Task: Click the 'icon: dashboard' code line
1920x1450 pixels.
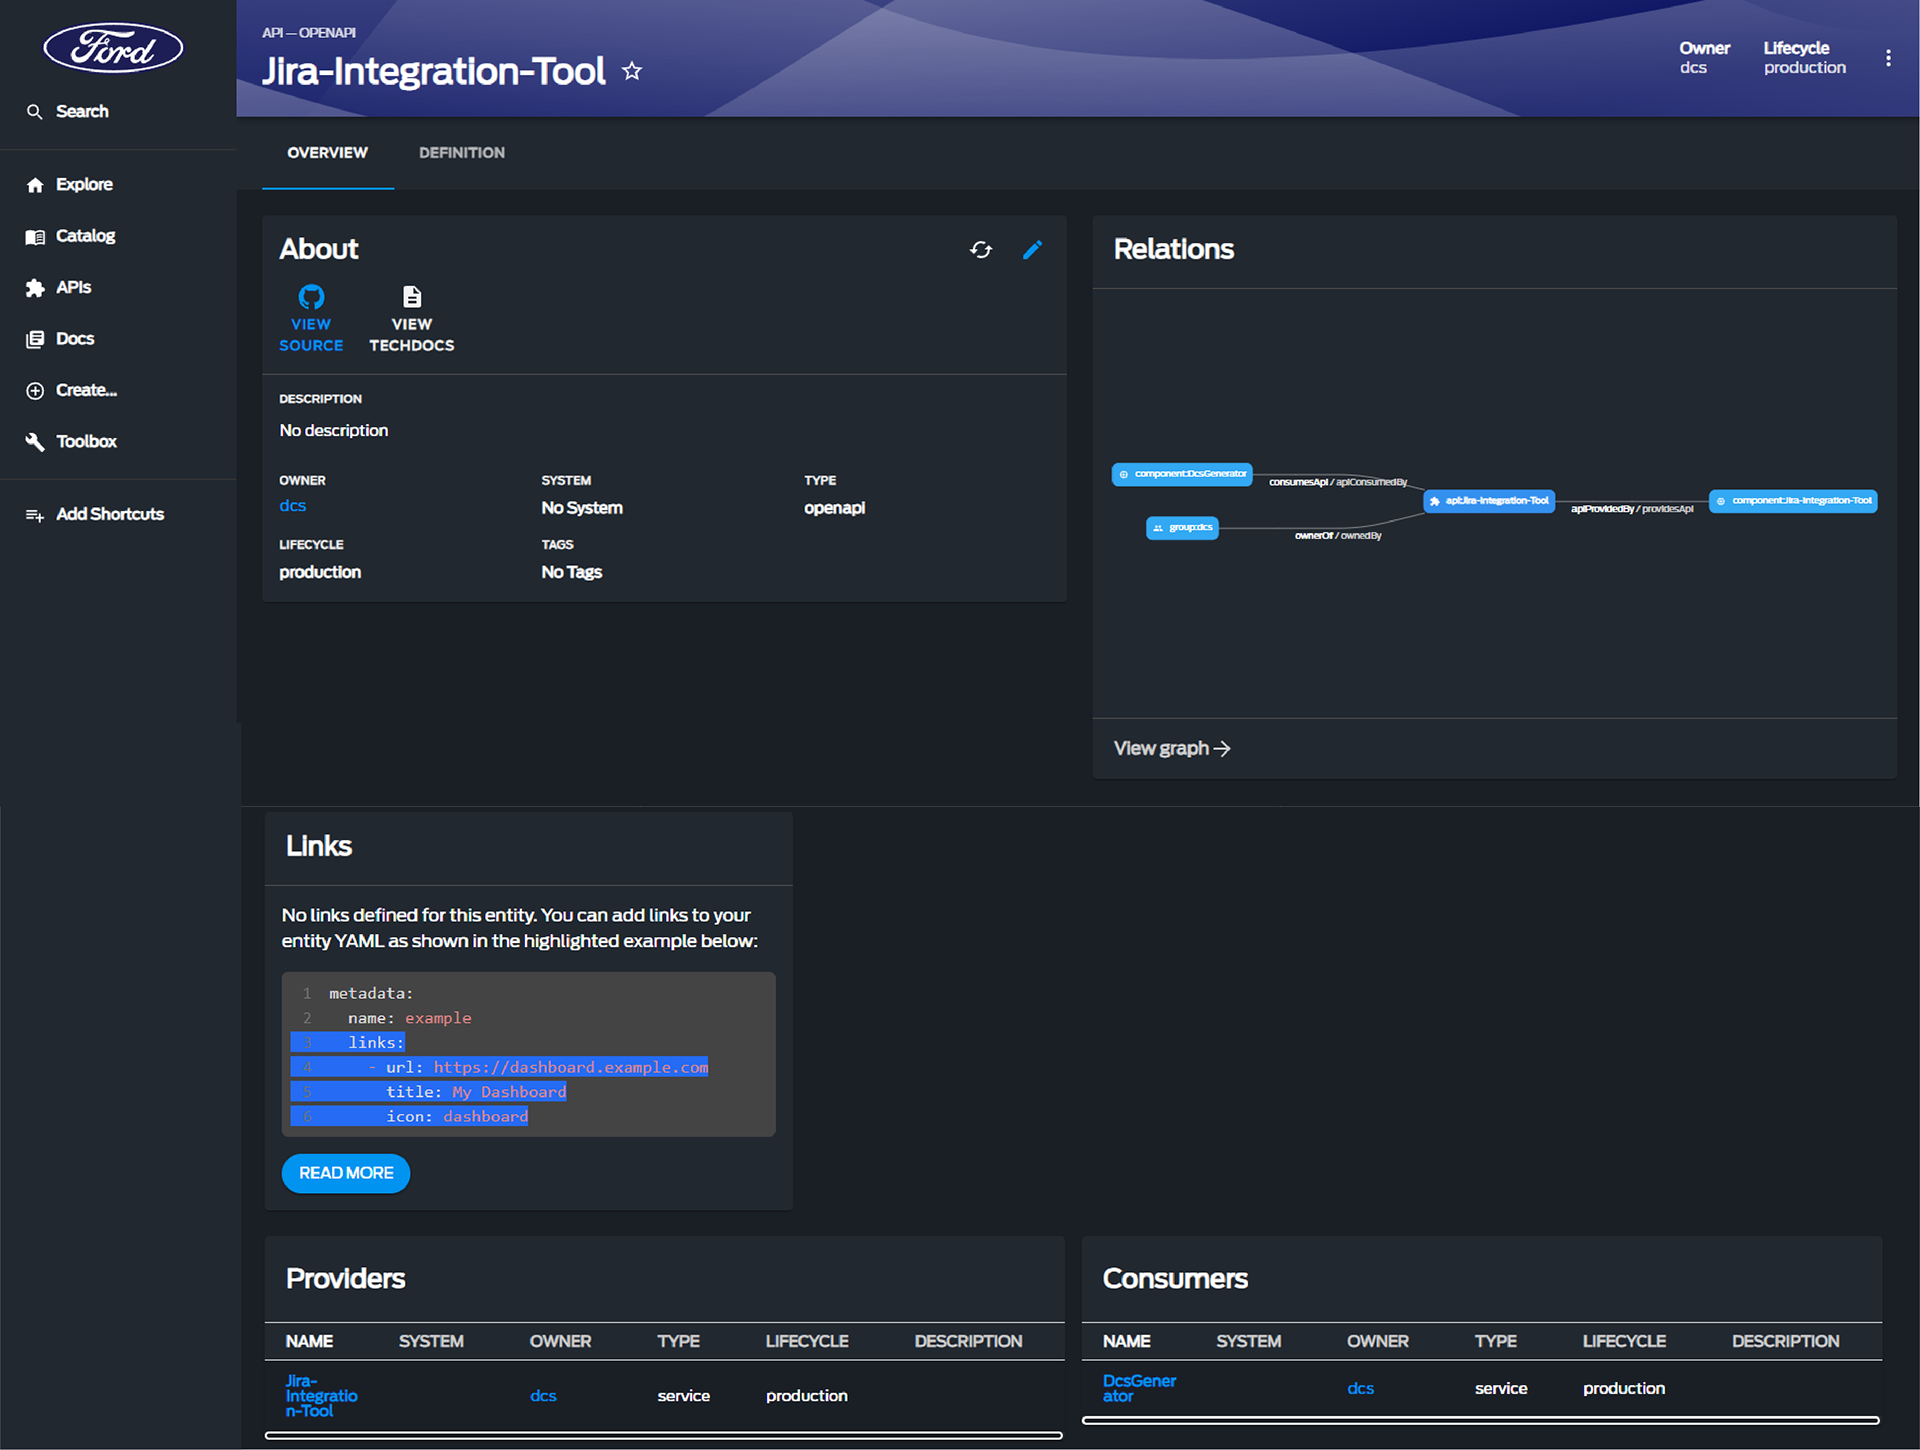Action: [457, 1117]
